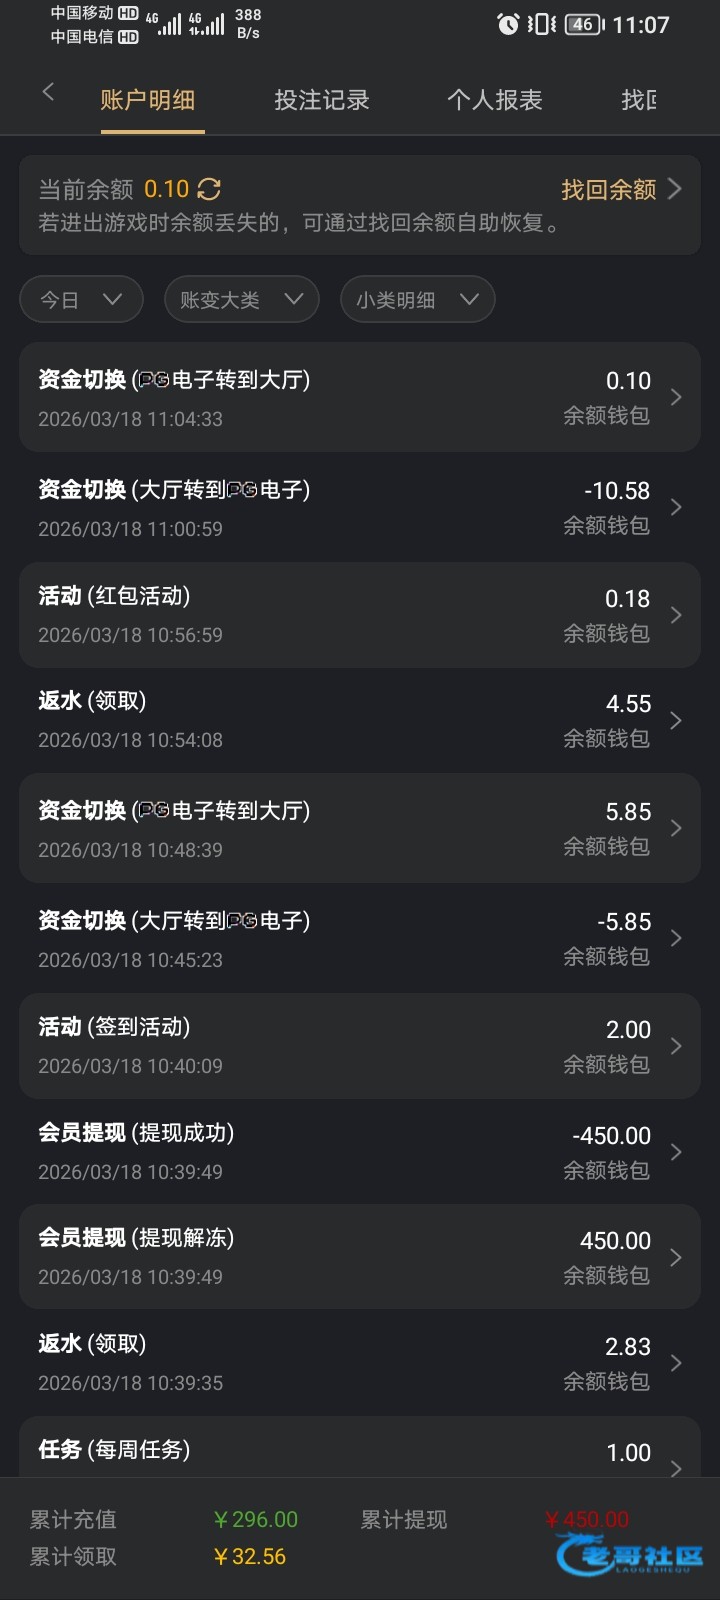The height and width of the screenshot is (1600, 720).
Task: Open arrow for -10.58 transfer entry
Action: (x=676, y=507)
